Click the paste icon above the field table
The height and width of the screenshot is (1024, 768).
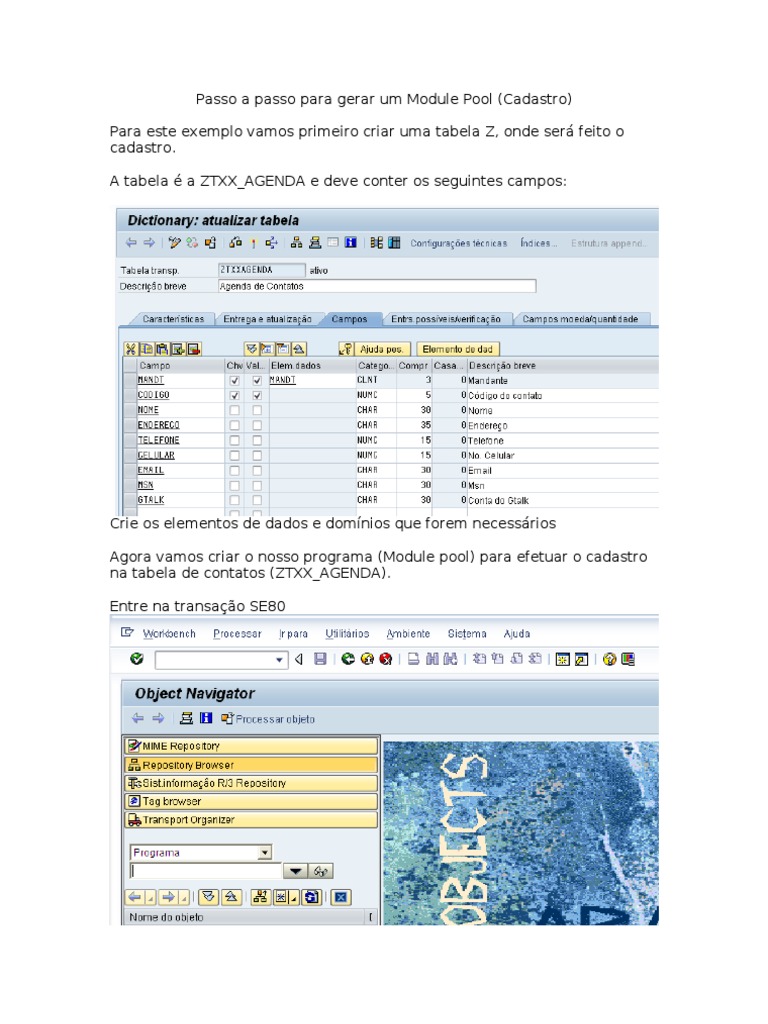pyautogui.click(x=162, y=349)
